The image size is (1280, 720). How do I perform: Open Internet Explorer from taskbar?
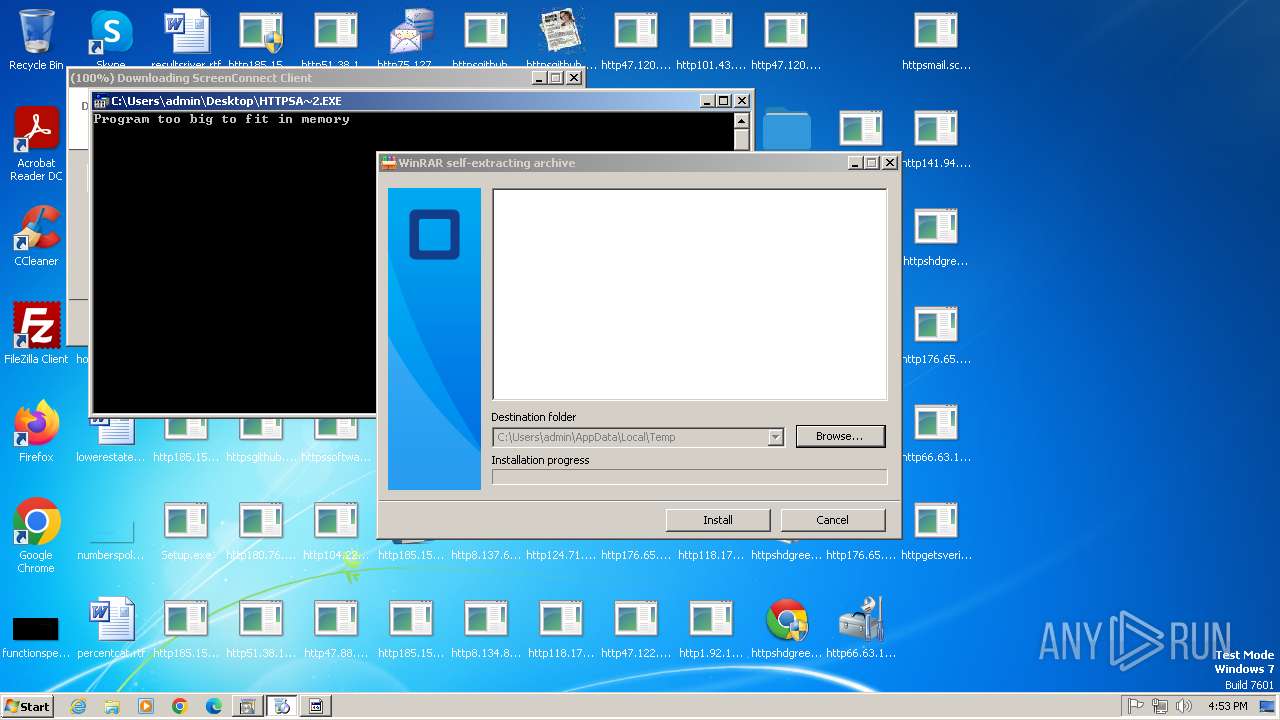coord(78,706)
